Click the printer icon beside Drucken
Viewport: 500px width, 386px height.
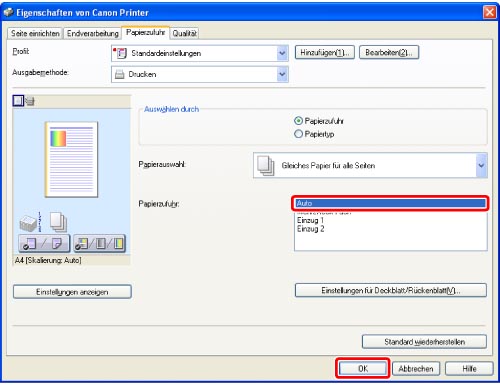click(119, 74)
